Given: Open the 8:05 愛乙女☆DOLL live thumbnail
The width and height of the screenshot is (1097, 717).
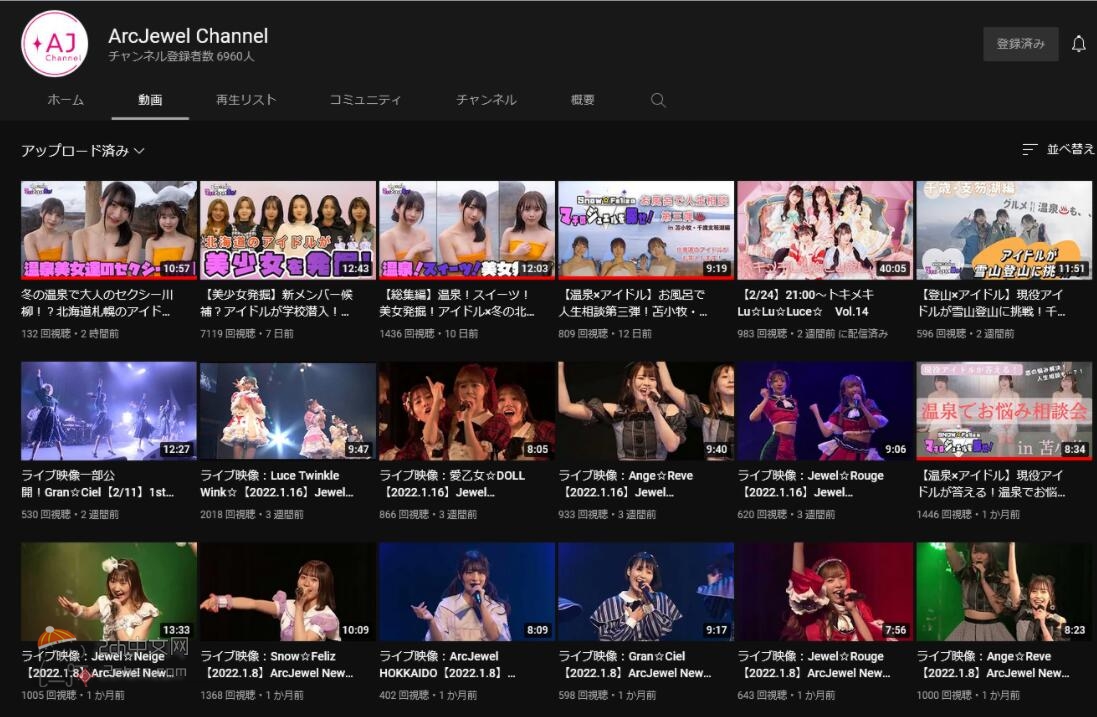Looking at the screenshot, I should (467, 411).
